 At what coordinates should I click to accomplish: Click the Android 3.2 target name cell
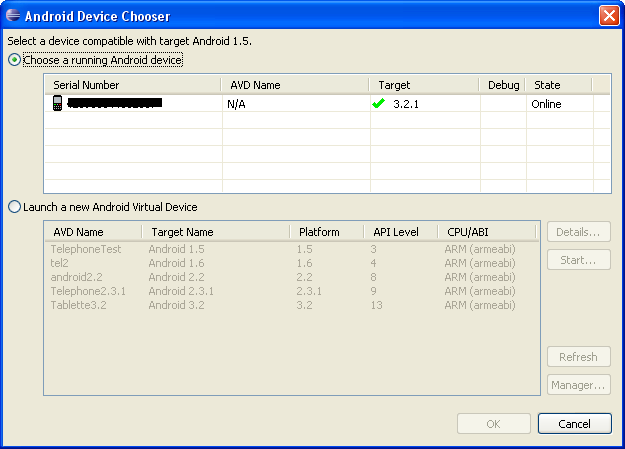point(177,305)
